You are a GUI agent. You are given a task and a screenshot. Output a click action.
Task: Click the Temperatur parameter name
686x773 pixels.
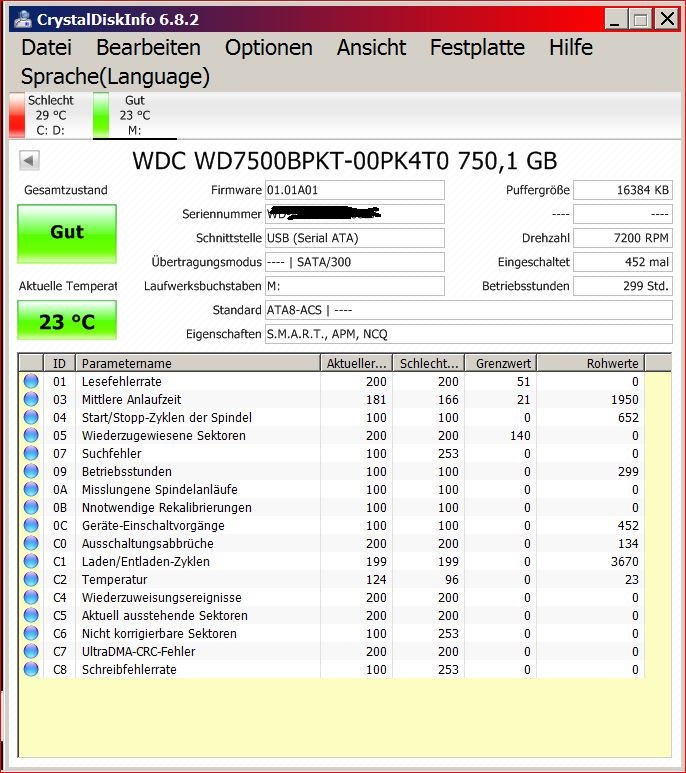[114, 580]
